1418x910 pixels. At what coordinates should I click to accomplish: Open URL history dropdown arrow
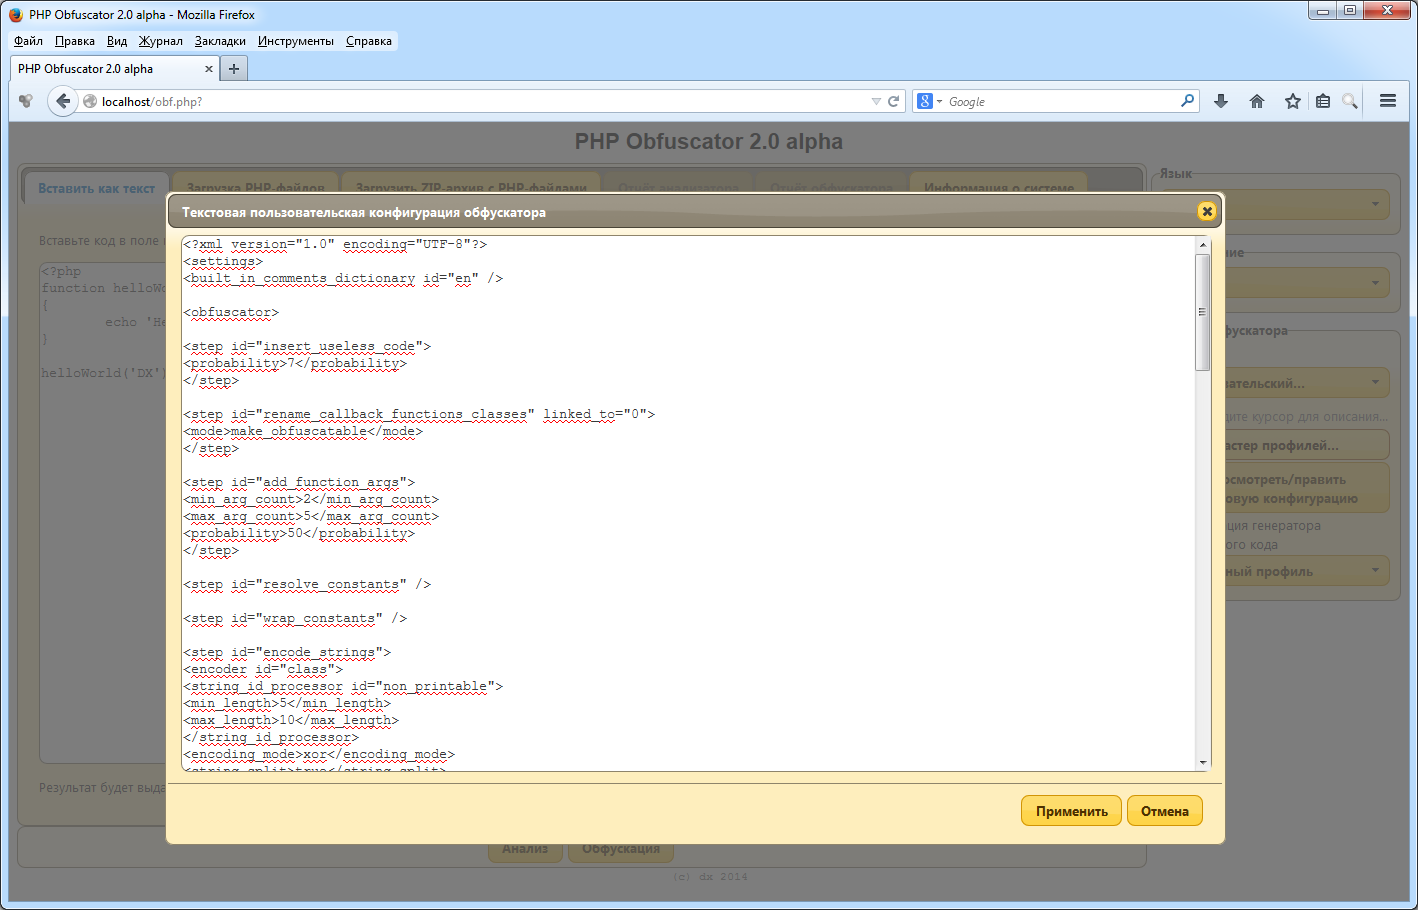[x=876, y=101]
